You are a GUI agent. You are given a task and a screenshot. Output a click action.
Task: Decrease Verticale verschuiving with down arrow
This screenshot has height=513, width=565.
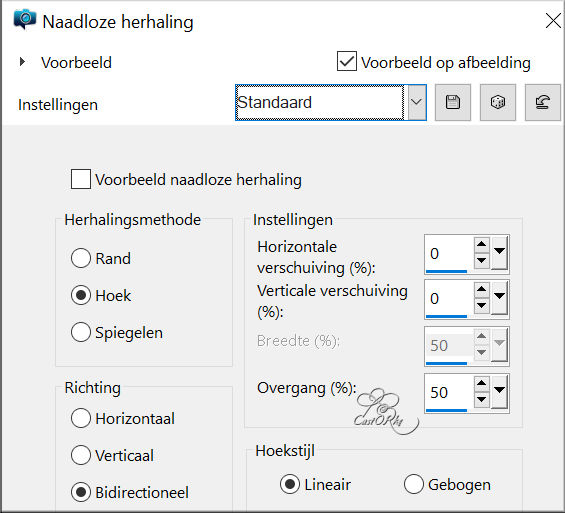click(481, 305)
